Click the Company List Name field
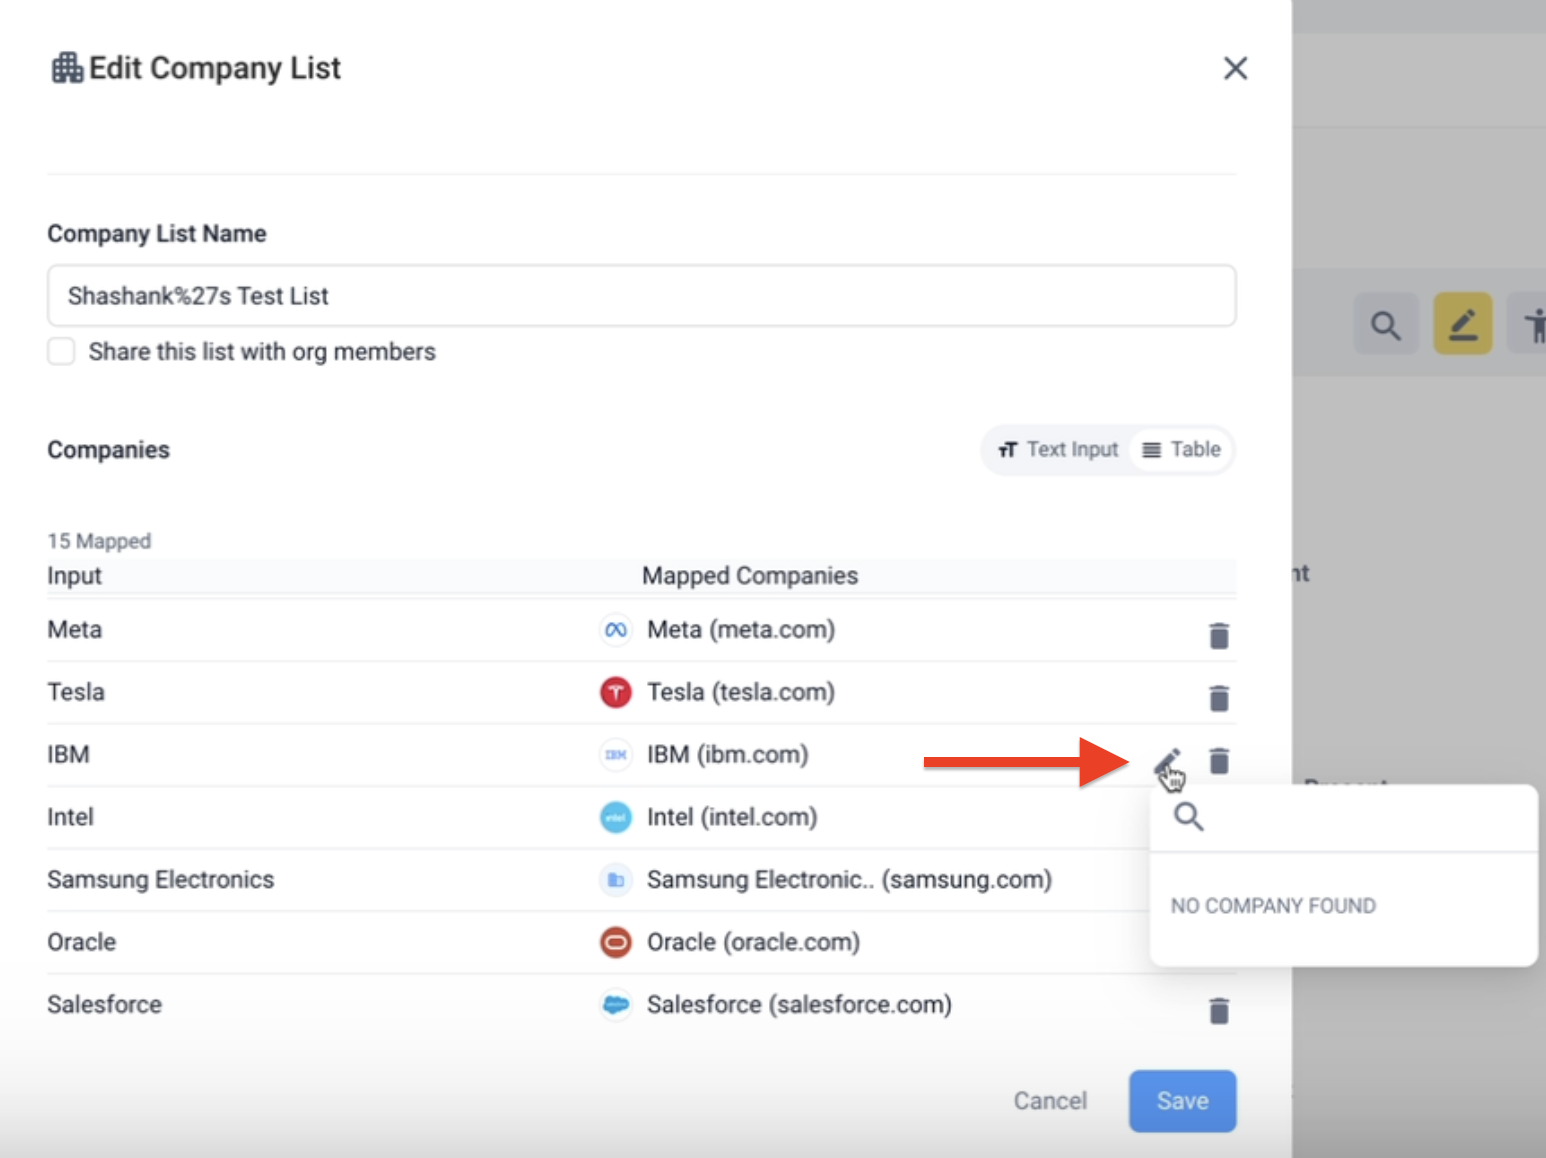The height and width of the screenshot is (1158, 1546). 641,296
